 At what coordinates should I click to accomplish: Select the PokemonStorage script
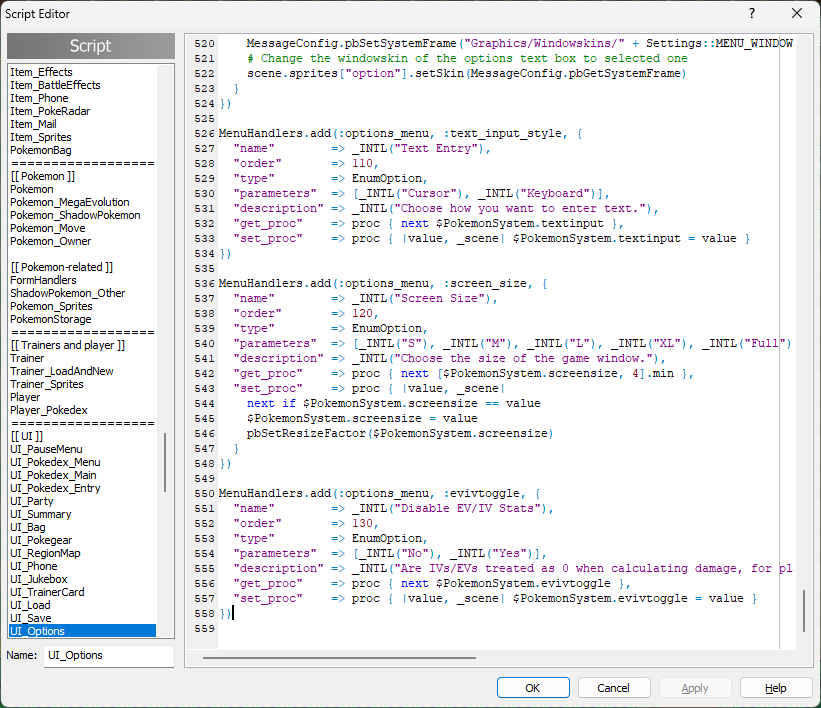tap(50, 319)
